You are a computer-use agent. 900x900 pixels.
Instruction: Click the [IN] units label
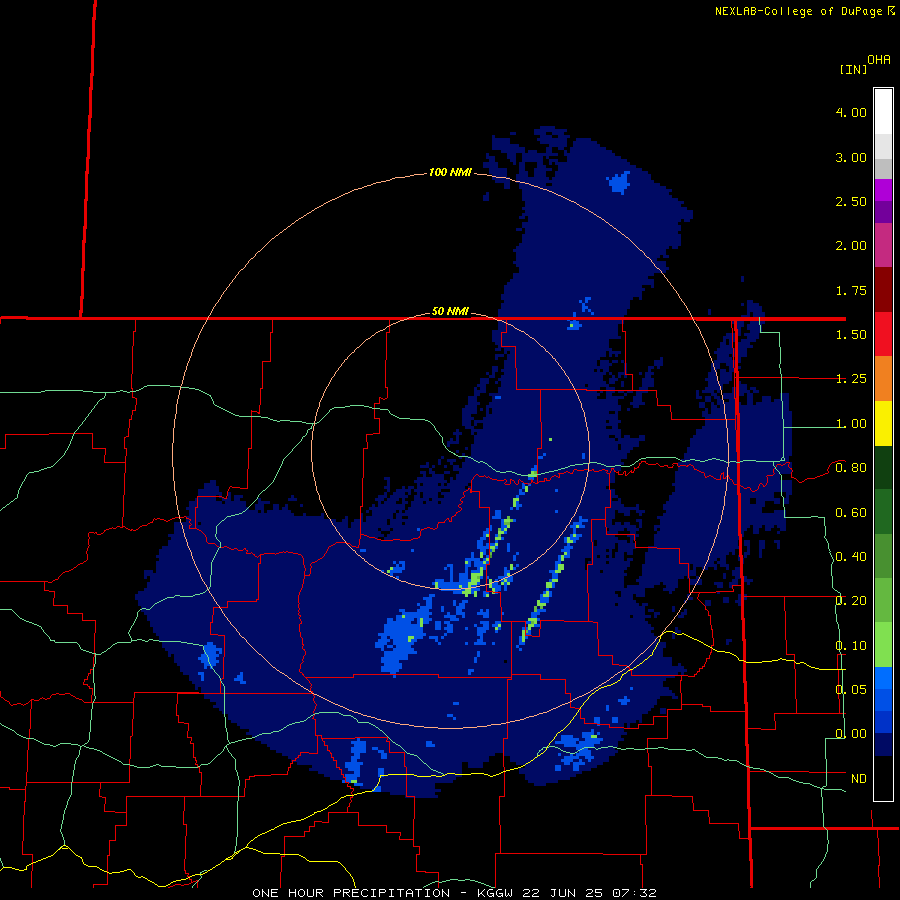(853, 69)
